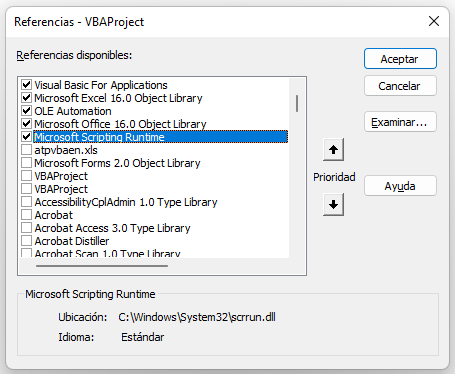Select AccessibilityCplAdmin 1.0 Type Library entry

coord(126,202)
